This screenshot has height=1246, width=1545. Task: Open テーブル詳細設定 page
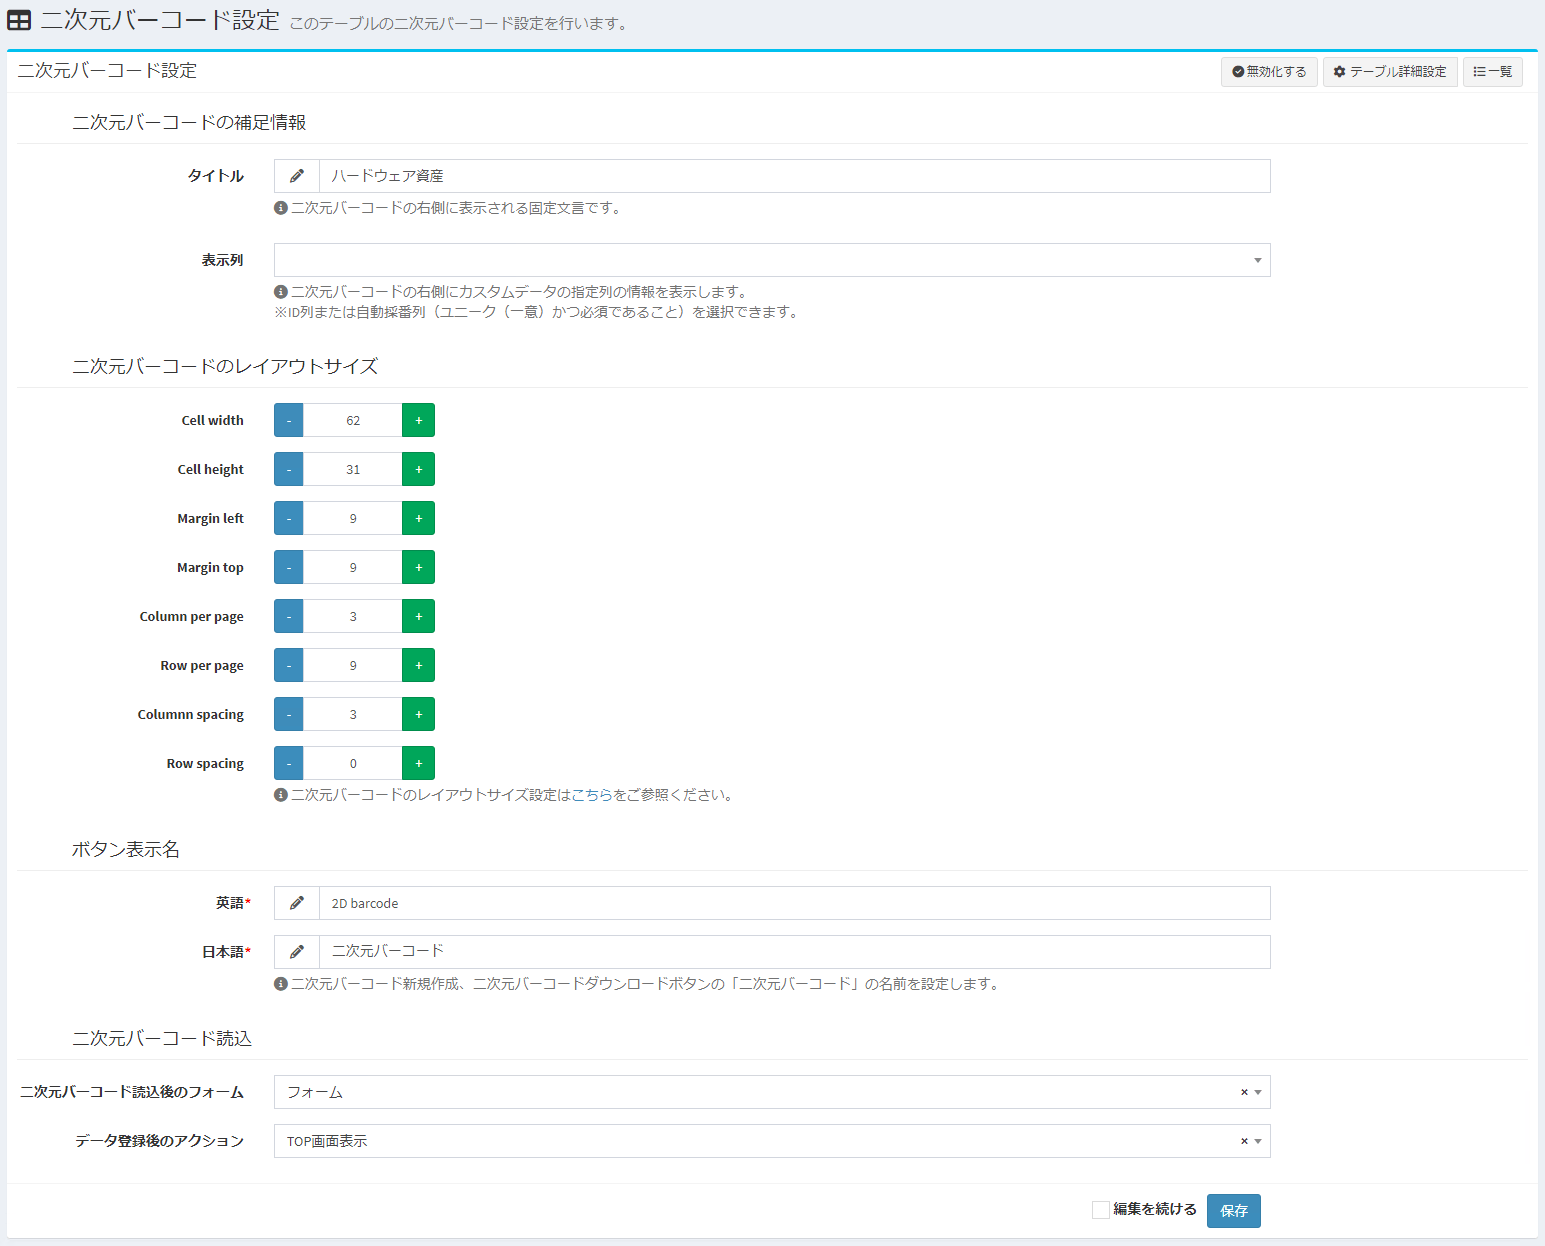click(1390, 72)
